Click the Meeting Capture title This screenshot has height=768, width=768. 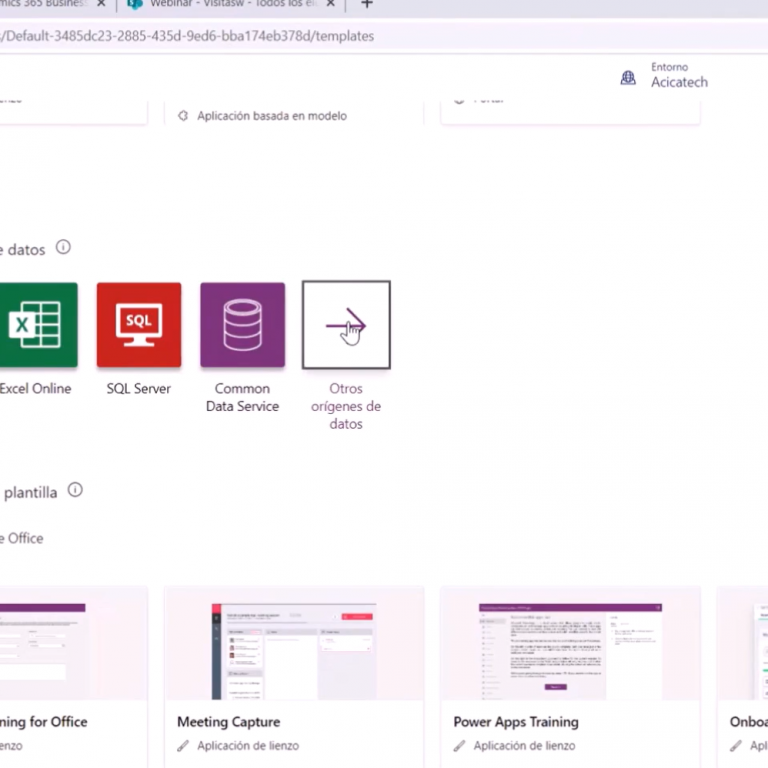pyautogui.click(x=229, y=722)
